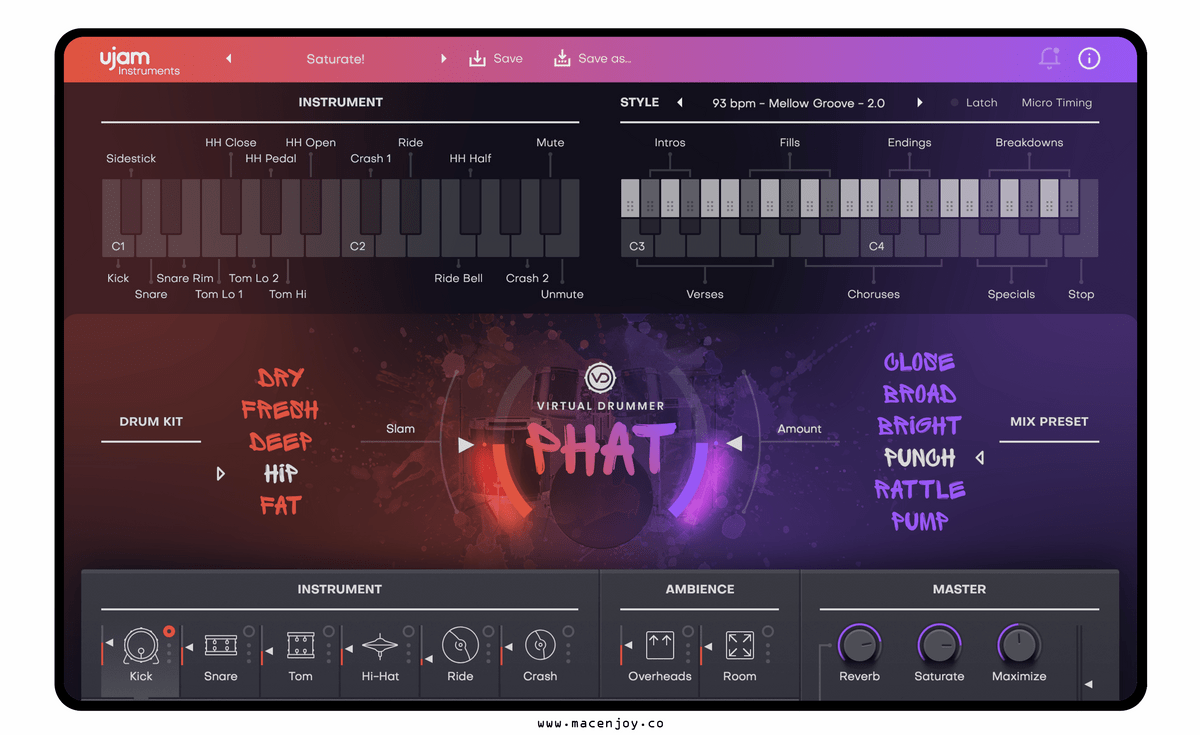Click the Room channel level arrow

(x=708, y=648)
